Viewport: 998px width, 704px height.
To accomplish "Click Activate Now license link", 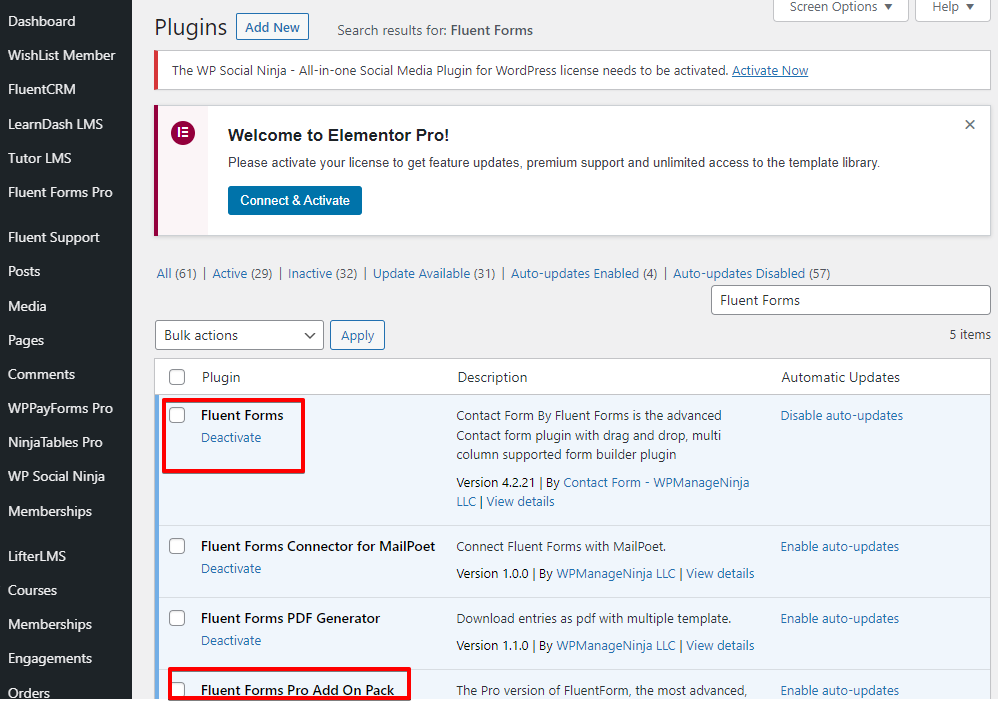I will pyautogui.click(x=770, y=71).
